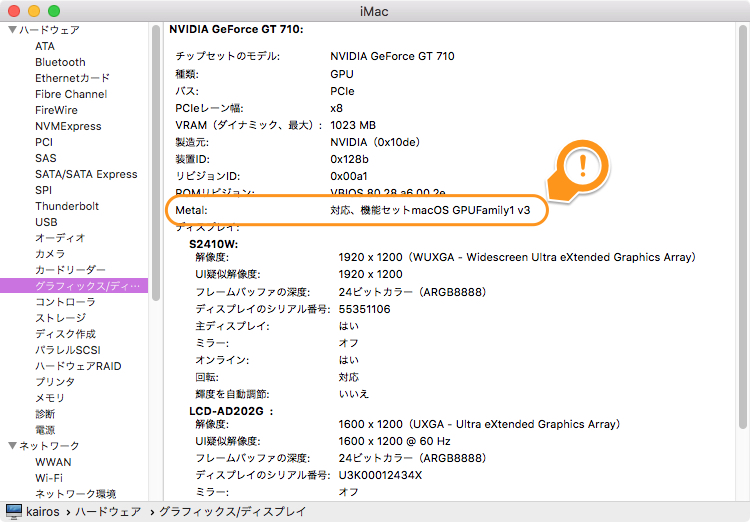This screenshot has width=750, height=522.
Task: Select ATA in the sidebar
Action: [45, 46]
